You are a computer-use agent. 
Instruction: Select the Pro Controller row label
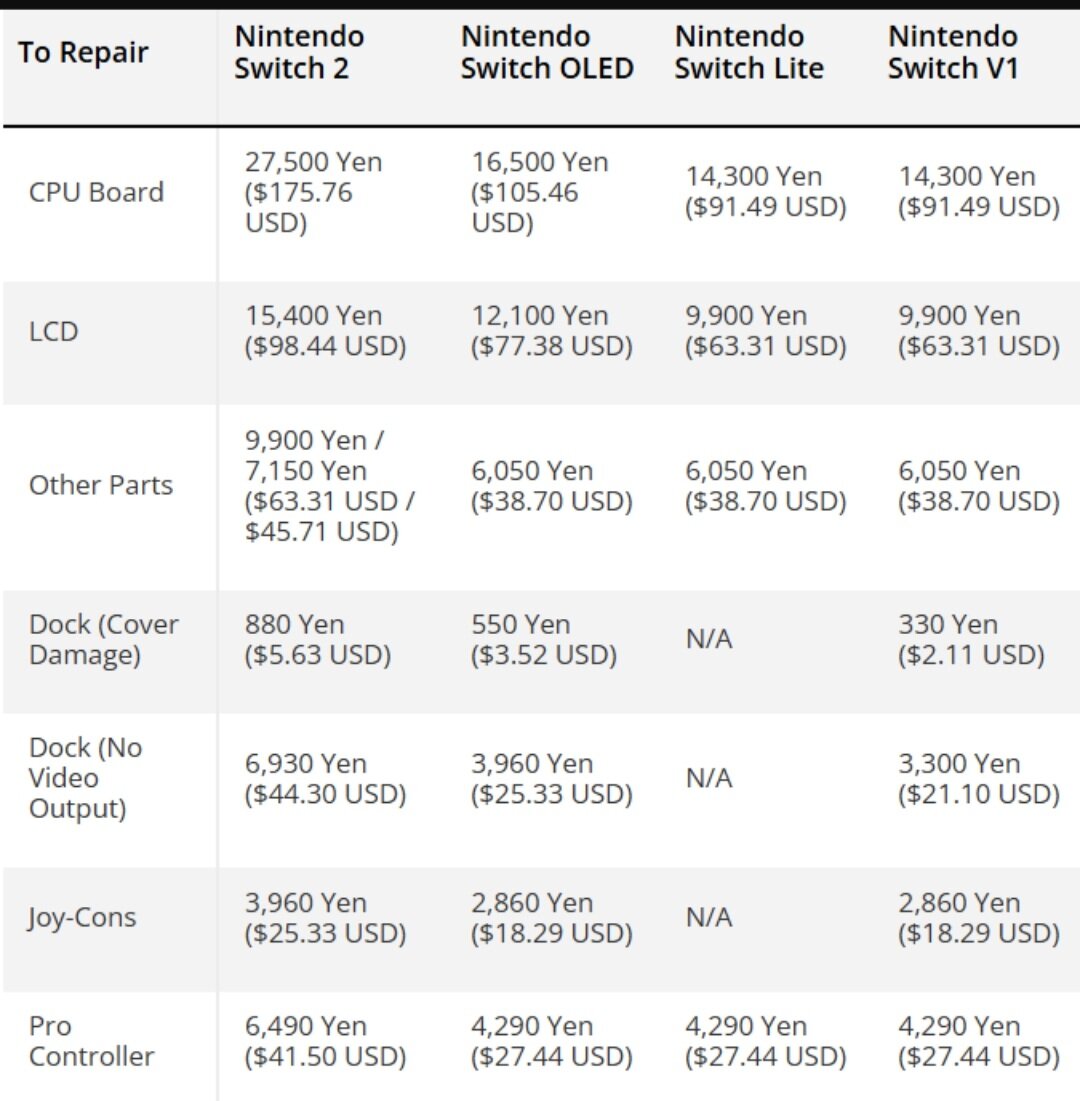click(x=91, y=1041)
